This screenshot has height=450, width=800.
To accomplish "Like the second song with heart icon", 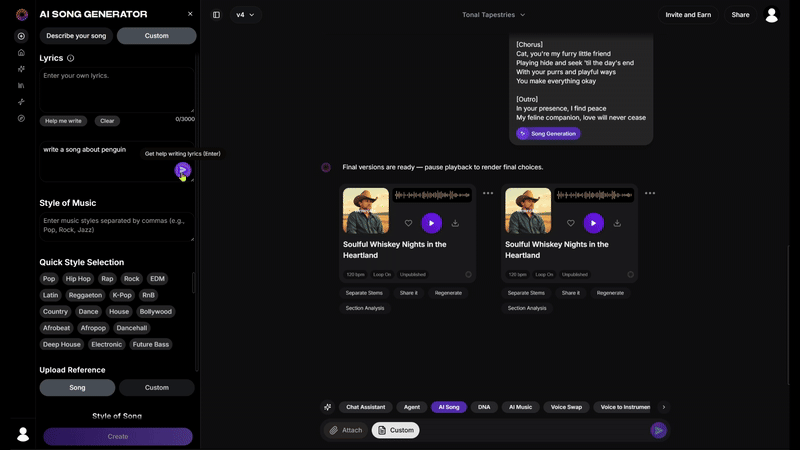I will [x=570, y=223].
